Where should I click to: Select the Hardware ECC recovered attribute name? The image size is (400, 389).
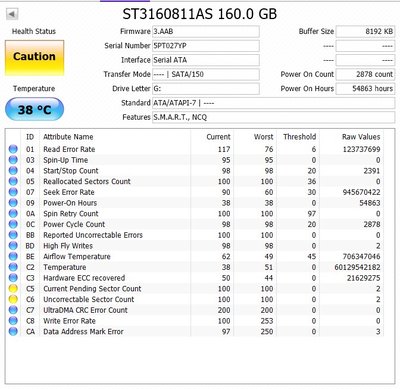point(84,278)
